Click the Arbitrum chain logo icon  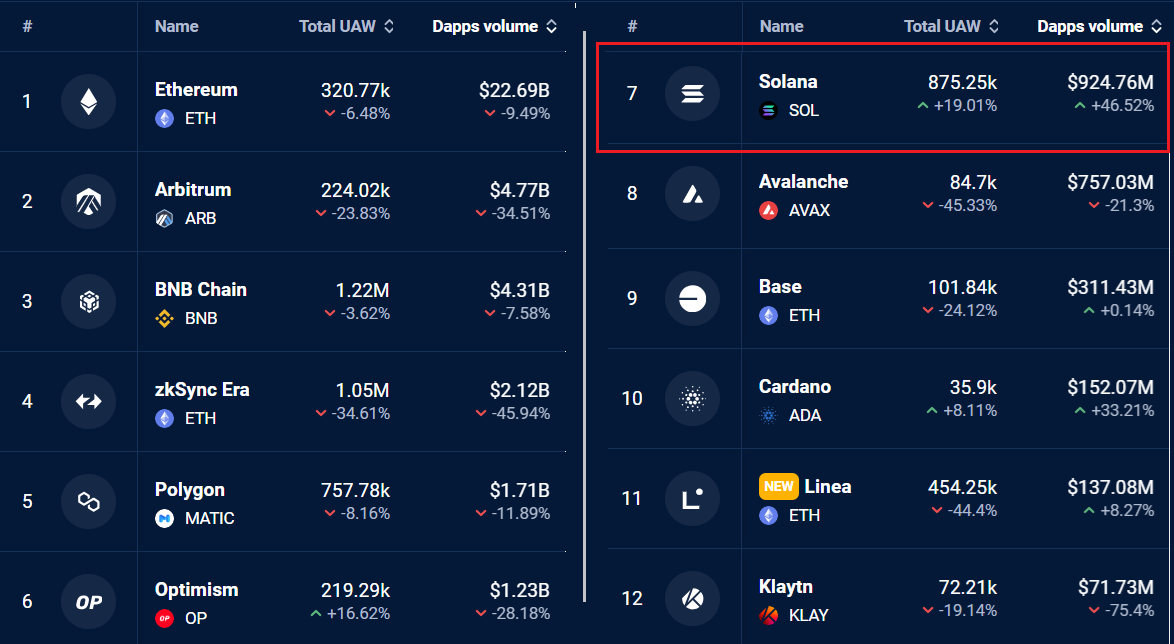[x=89, y=201]
